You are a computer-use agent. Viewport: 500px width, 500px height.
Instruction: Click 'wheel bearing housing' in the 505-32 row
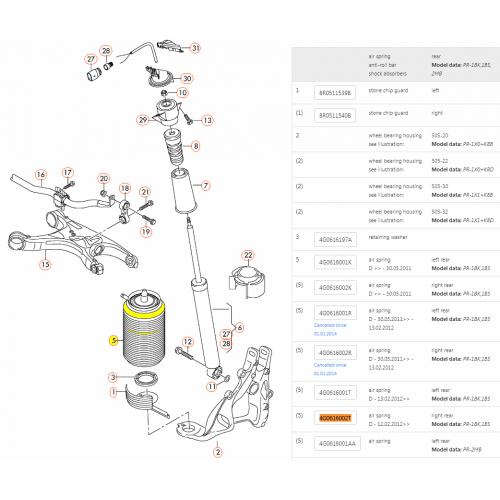[395, 212]
